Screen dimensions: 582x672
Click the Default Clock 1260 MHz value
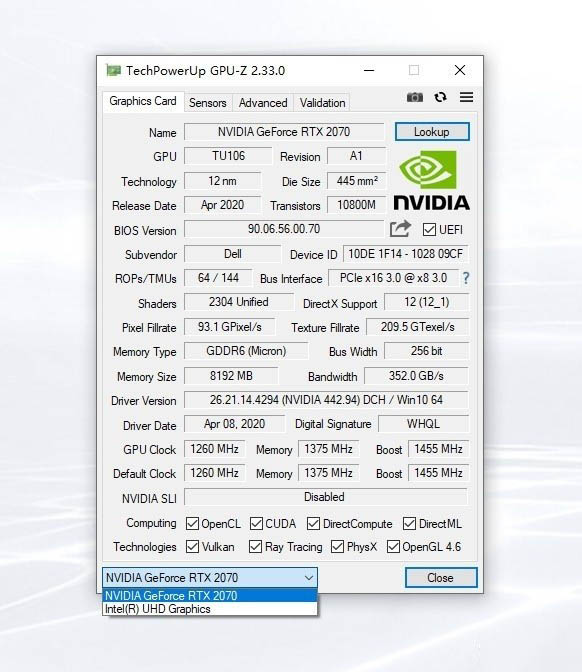(x=215, y=473)
